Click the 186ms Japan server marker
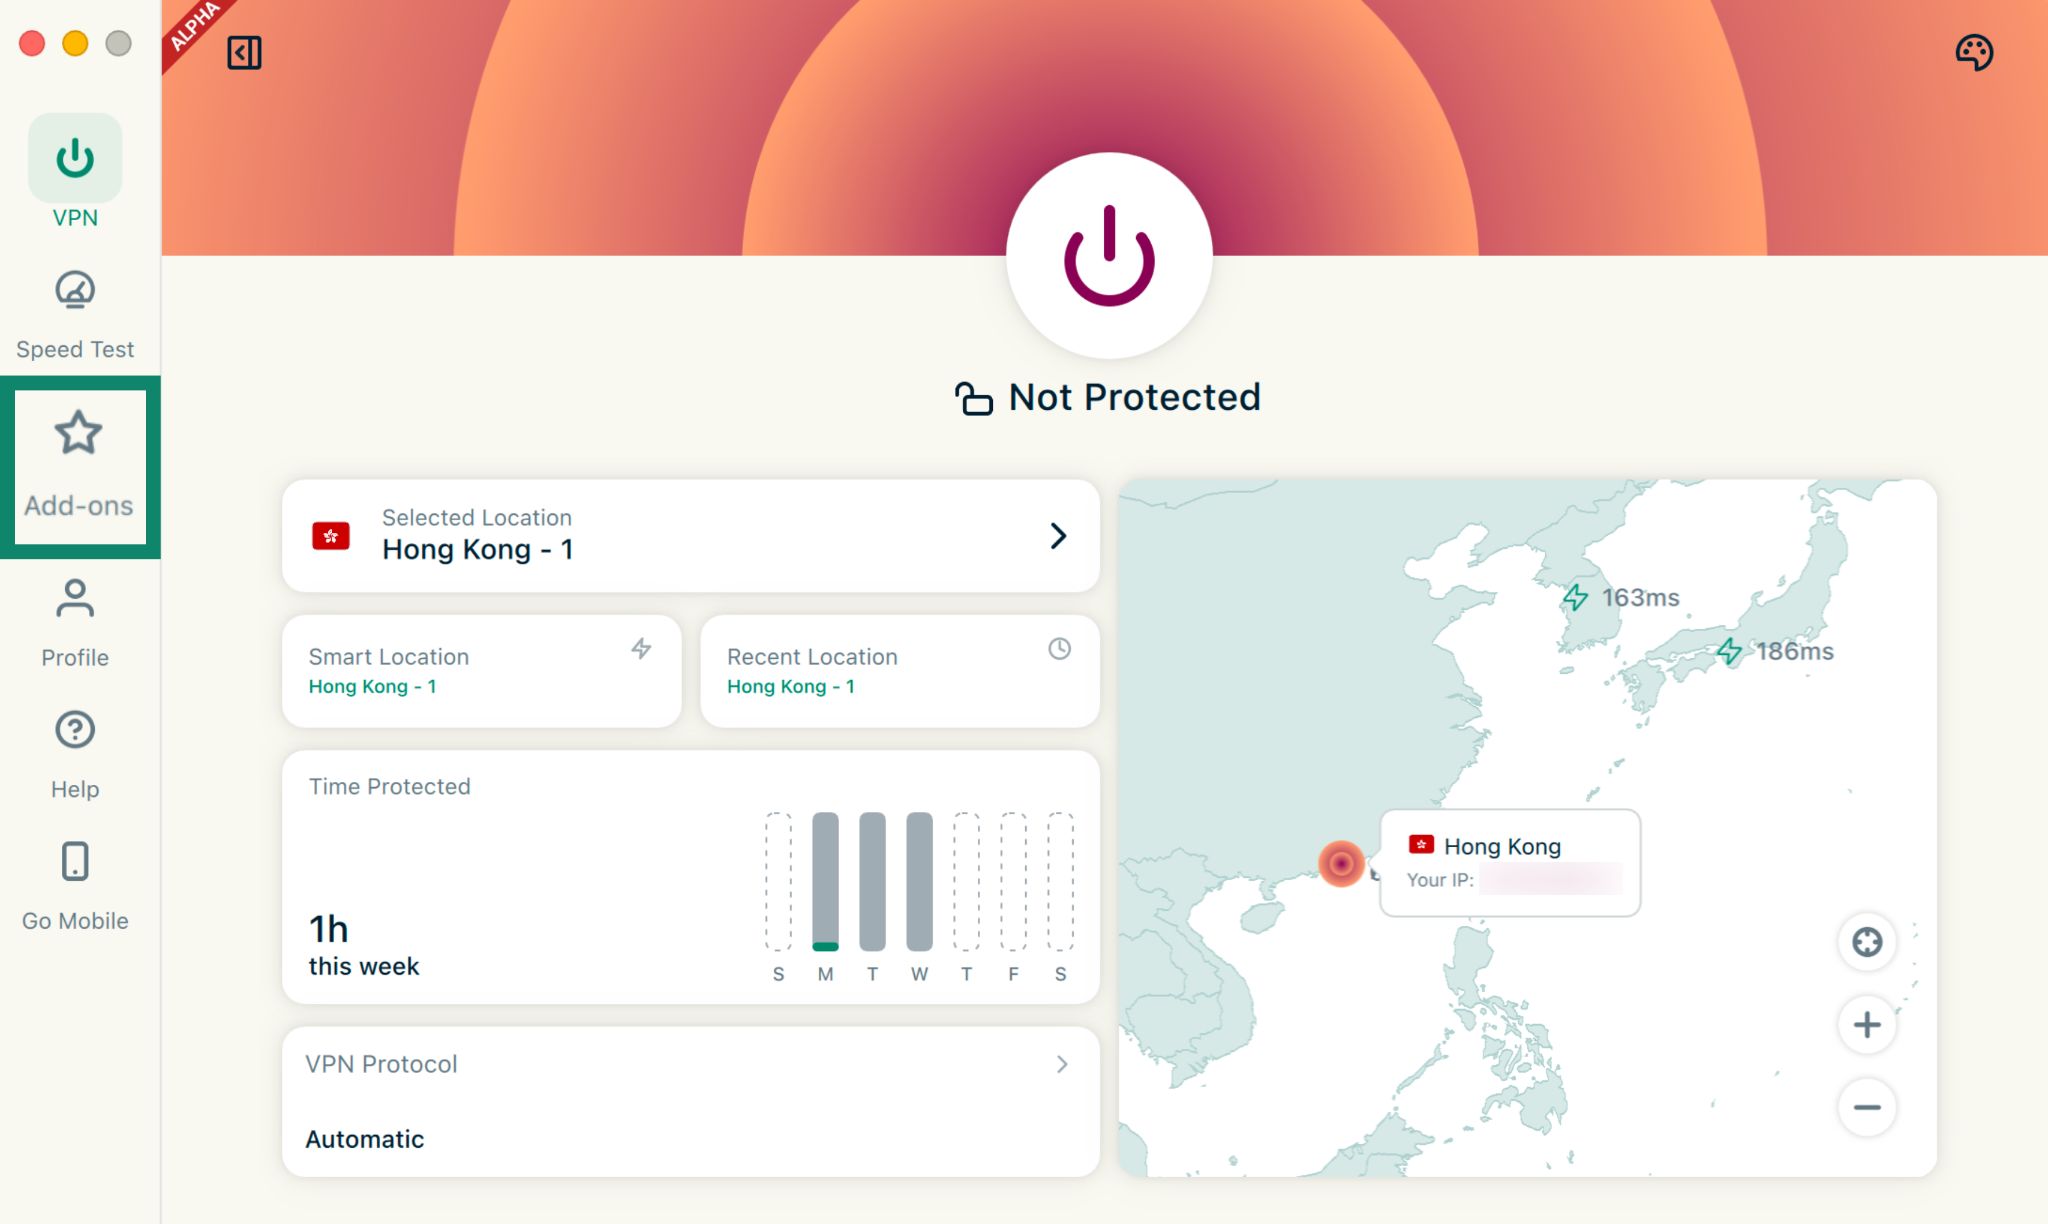The image size is (2048, 1224). [1729, 652]
